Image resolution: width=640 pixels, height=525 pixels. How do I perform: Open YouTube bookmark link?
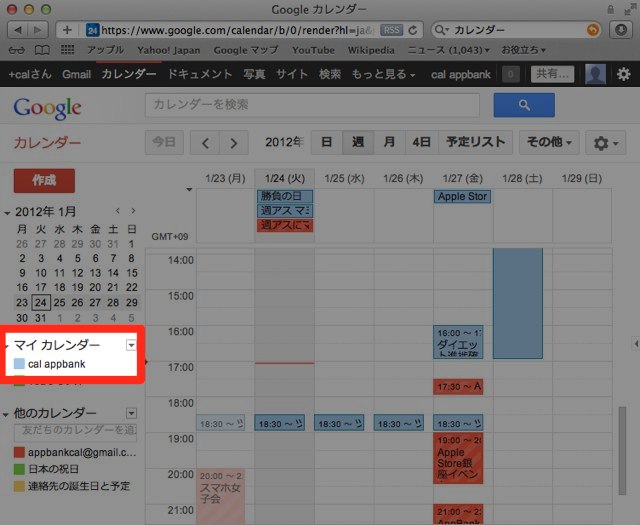point(313,50)
